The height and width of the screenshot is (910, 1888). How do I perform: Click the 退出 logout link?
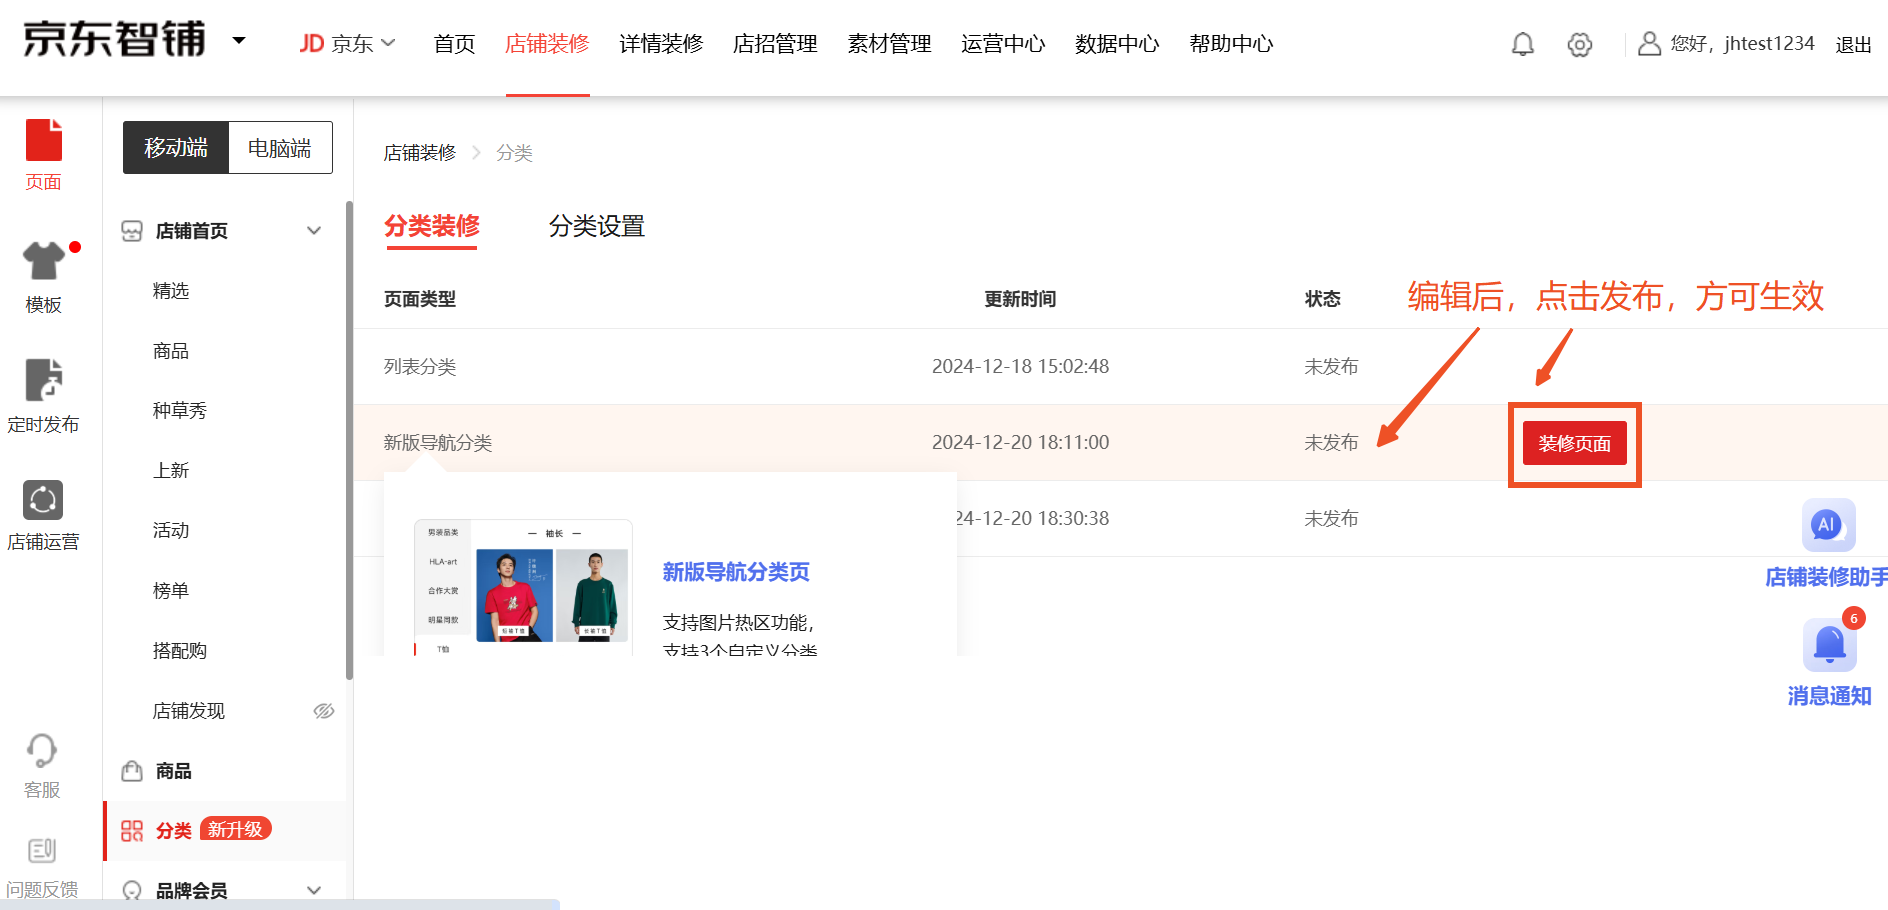1853,44
